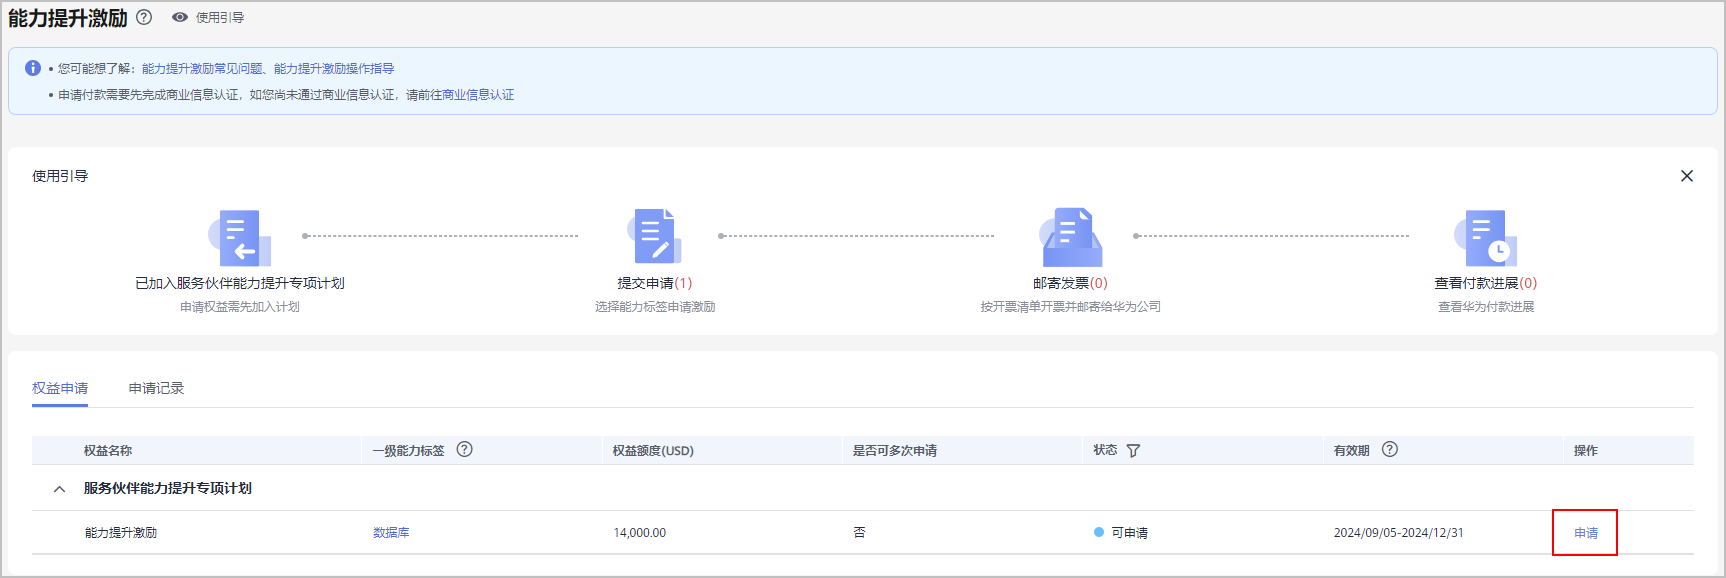Click 能力提升激励 row name cell
The height and width of the screenshot is (578, 1726).
click(121, 533)
